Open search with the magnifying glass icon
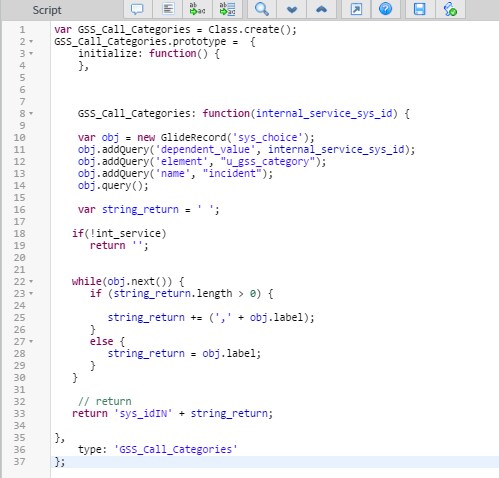 point(262,9)
